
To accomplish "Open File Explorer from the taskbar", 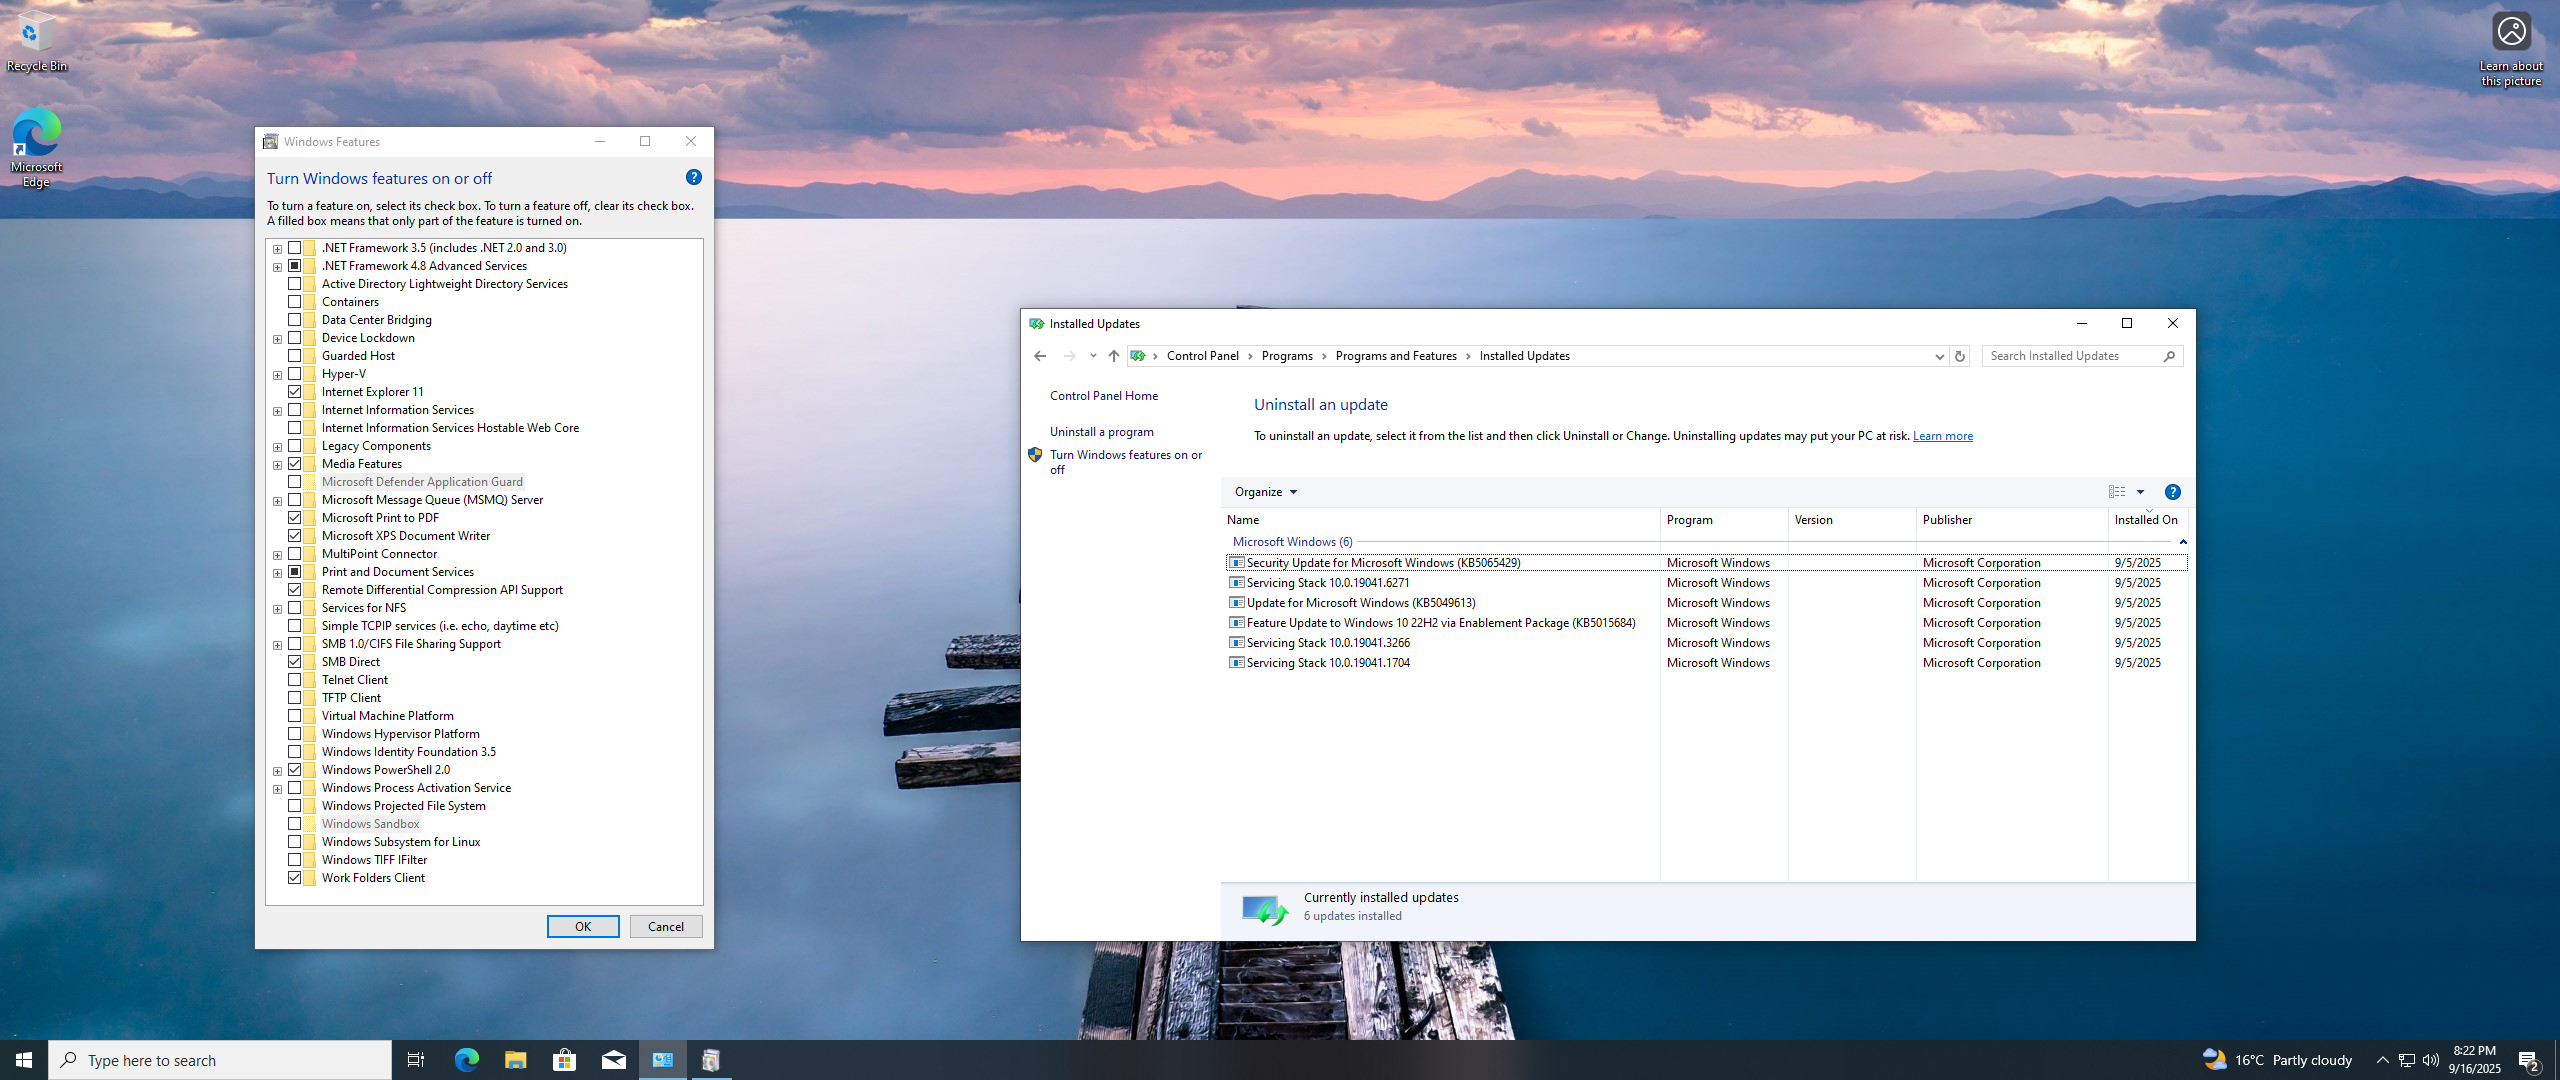I will click(x=515, y=1060).
